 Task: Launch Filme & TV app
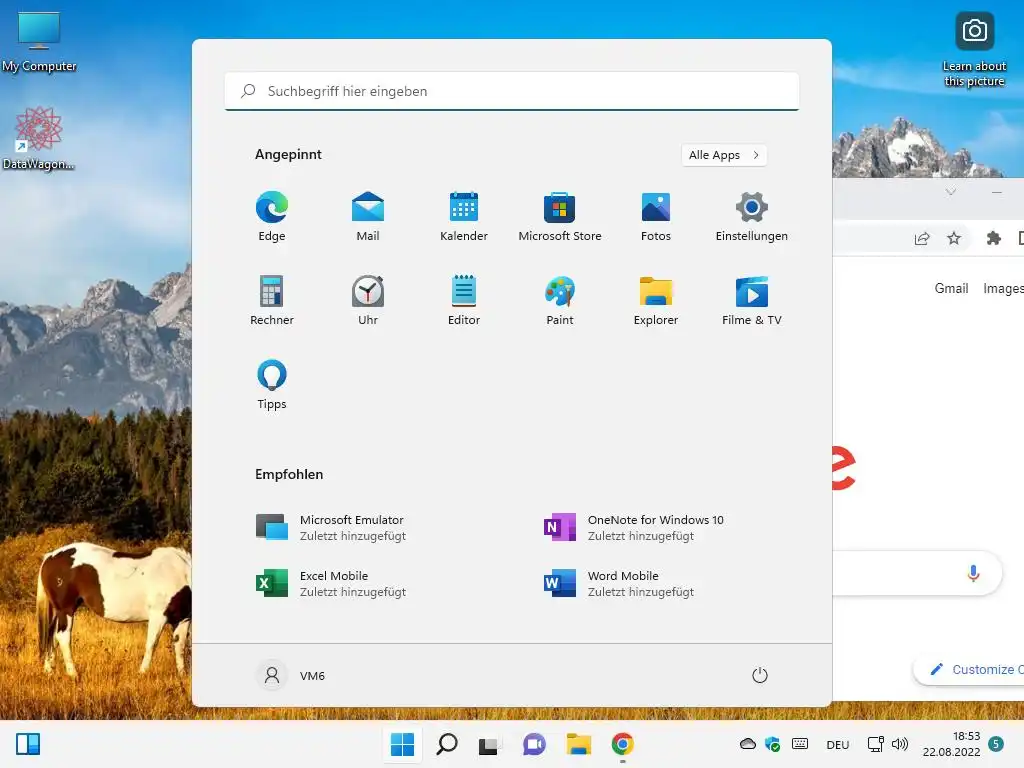(x=752, y=300)
